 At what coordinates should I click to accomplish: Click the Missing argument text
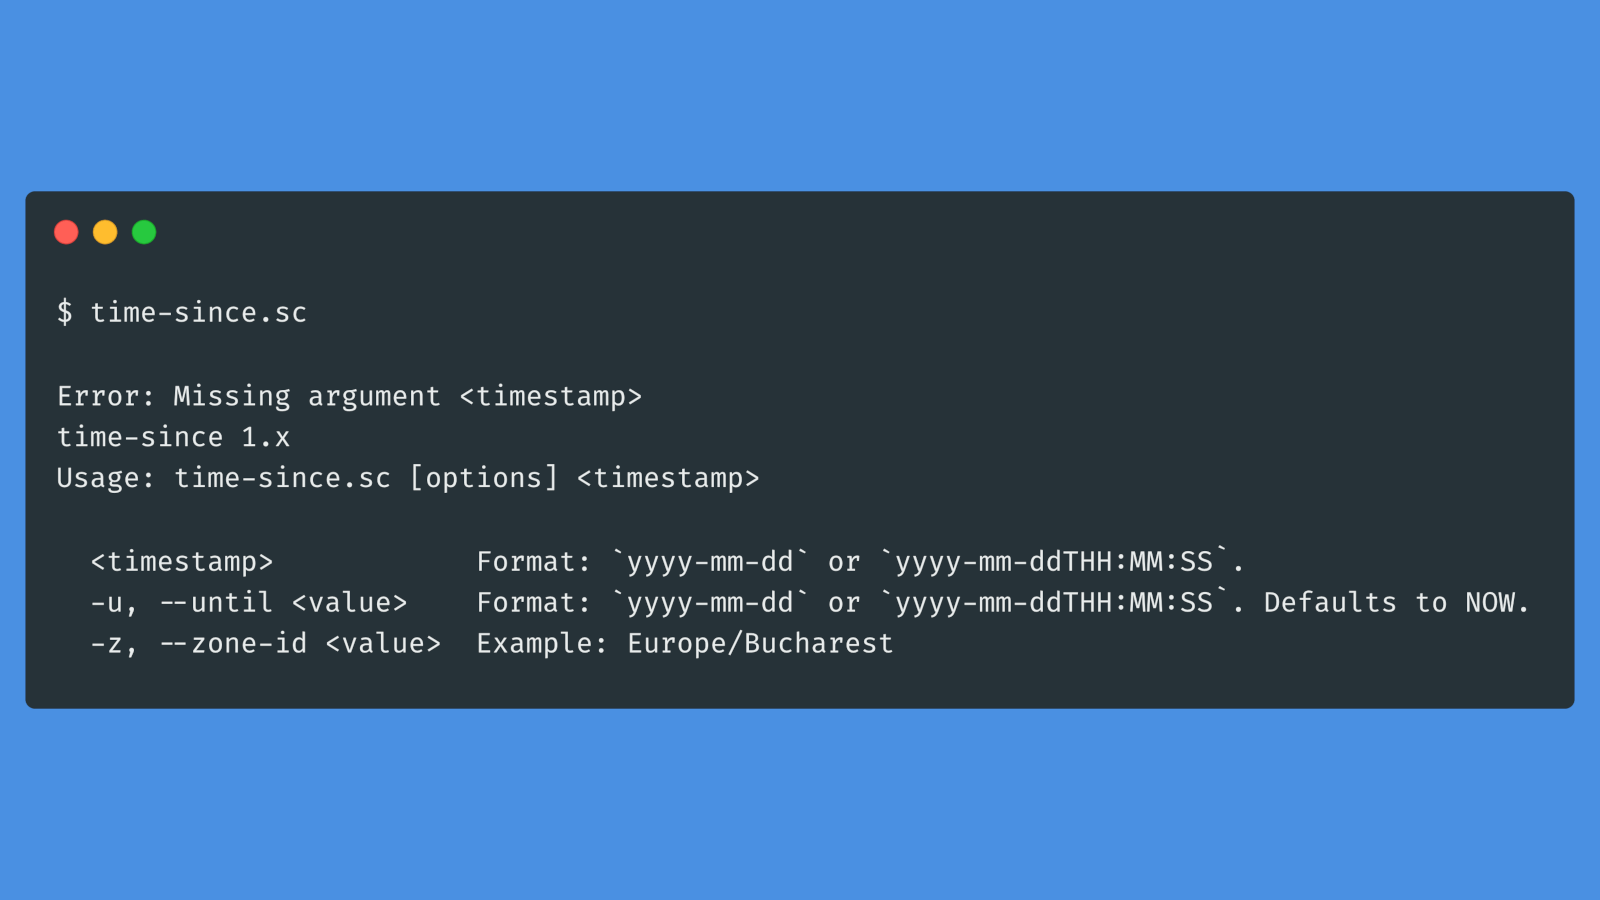coord(307,397)
